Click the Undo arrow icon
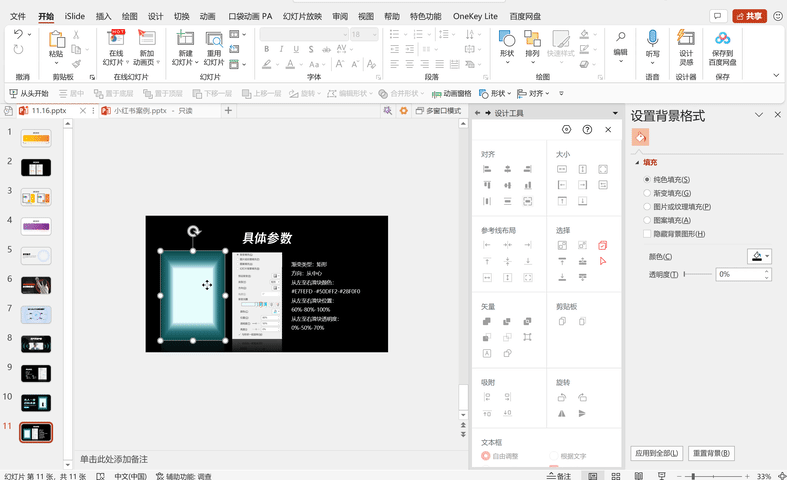 [18, 34]
